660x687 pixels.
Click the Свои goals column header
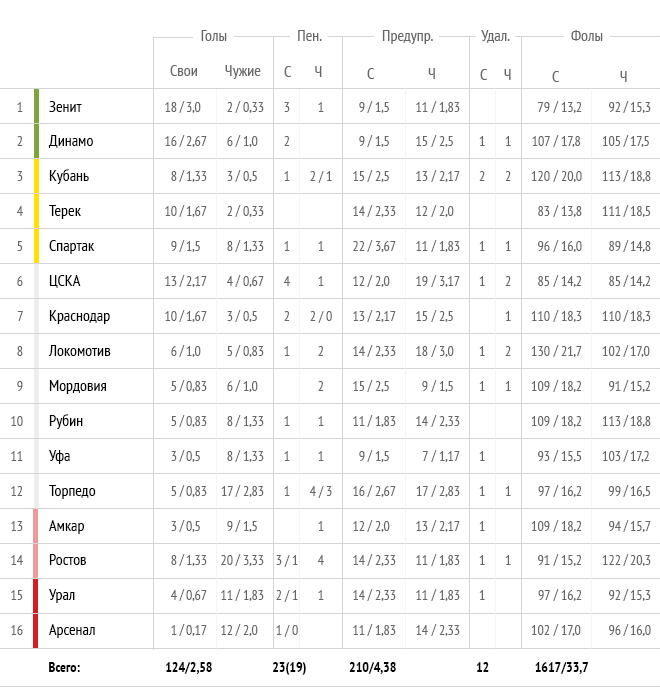(184, 71)
